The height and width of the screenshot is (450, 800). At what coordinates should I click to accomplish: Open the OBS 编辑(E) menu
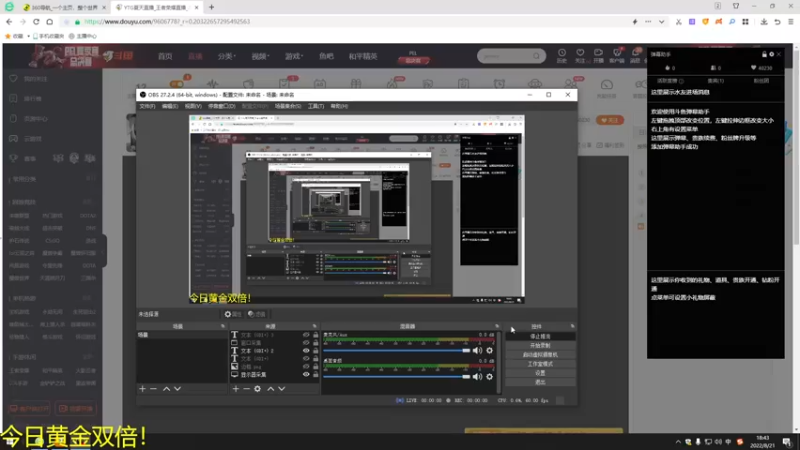coord(170,106)
